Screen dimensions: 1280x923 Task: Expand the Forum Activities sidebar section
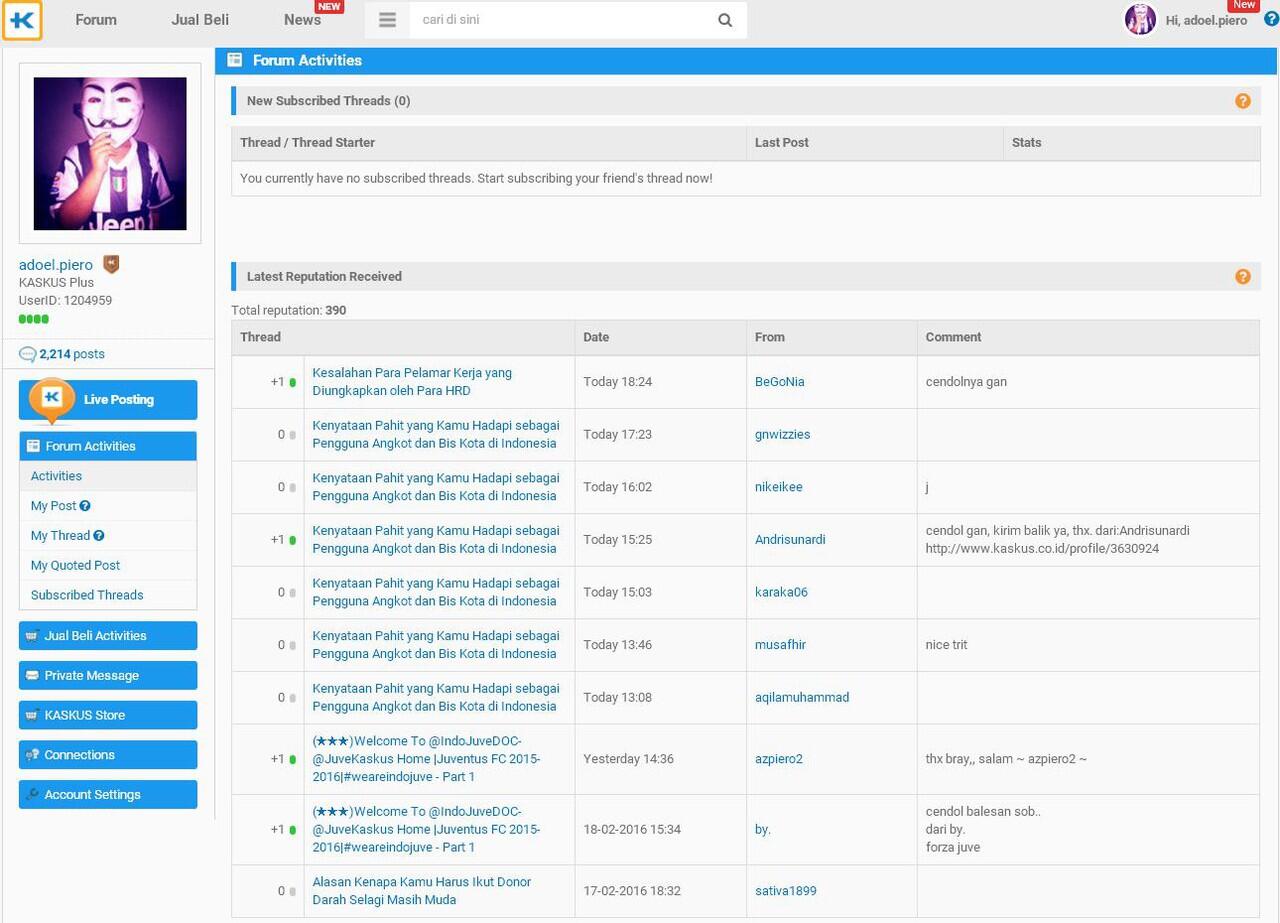[x=108, y=446]
